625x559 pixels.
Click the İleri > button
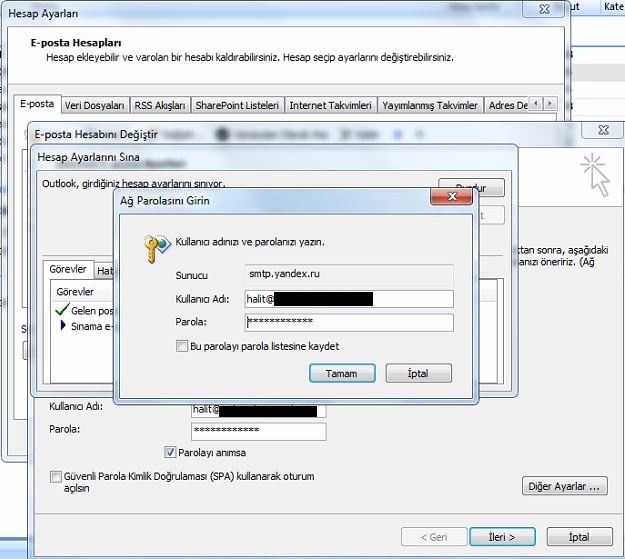(502, 537)
